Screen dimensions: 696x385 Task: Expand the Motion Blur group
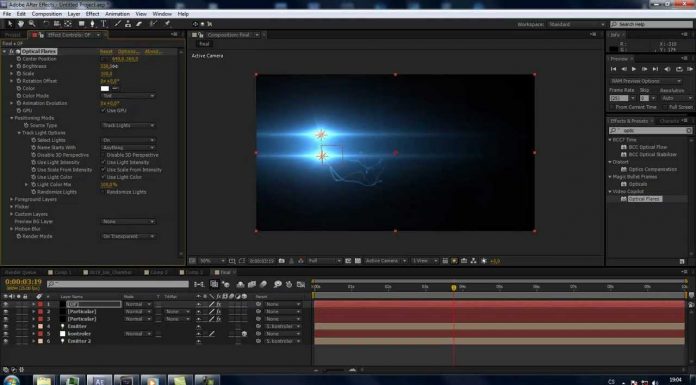pos(12,229)
